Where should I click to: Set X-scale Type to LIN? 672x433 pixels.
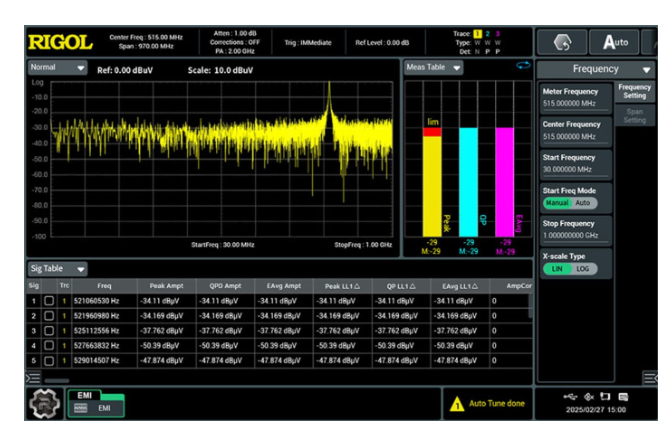[557, 269]
